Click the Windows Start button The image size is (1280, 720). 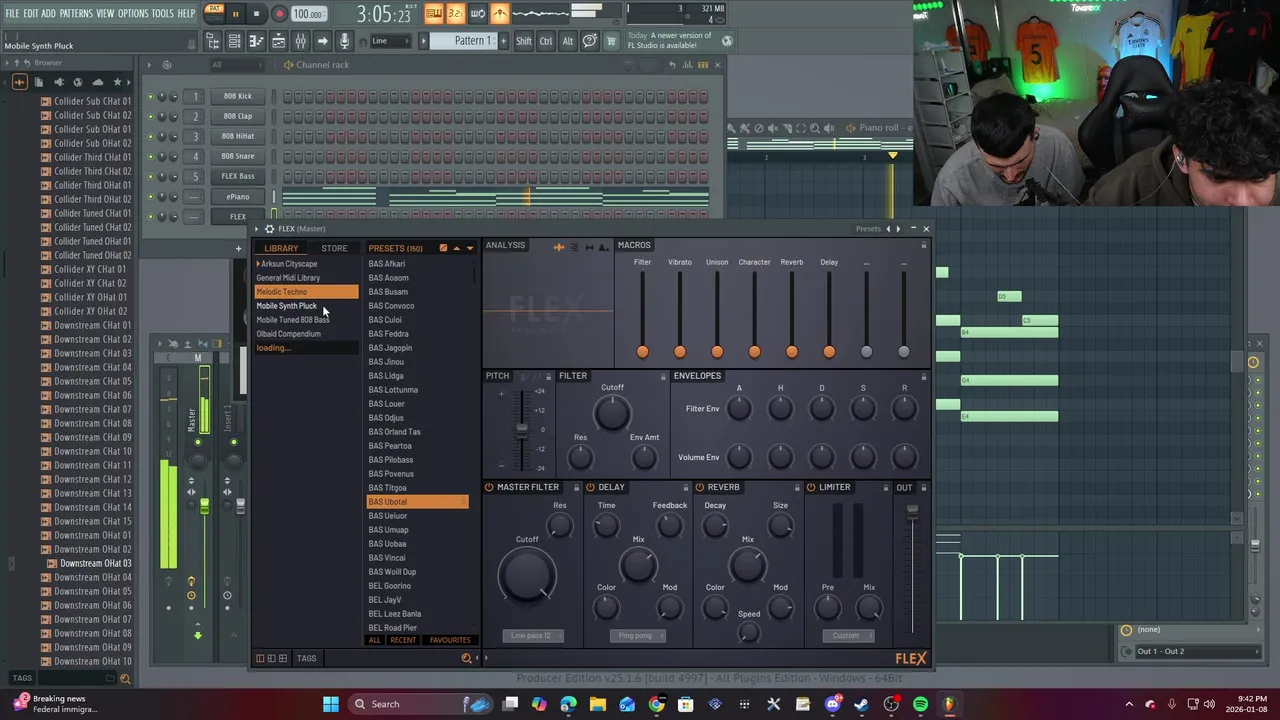(331, 704)
